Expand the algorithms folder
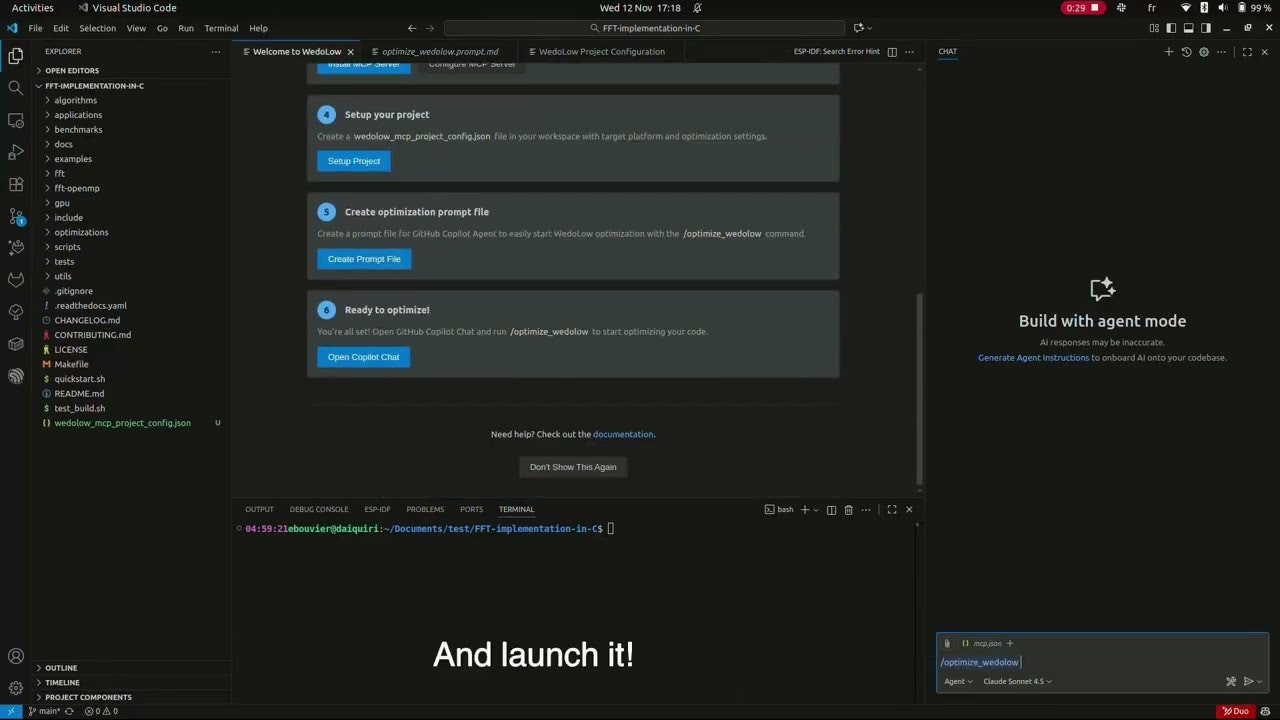Viewport: 1280px width, 720px height. pos(75,100)
